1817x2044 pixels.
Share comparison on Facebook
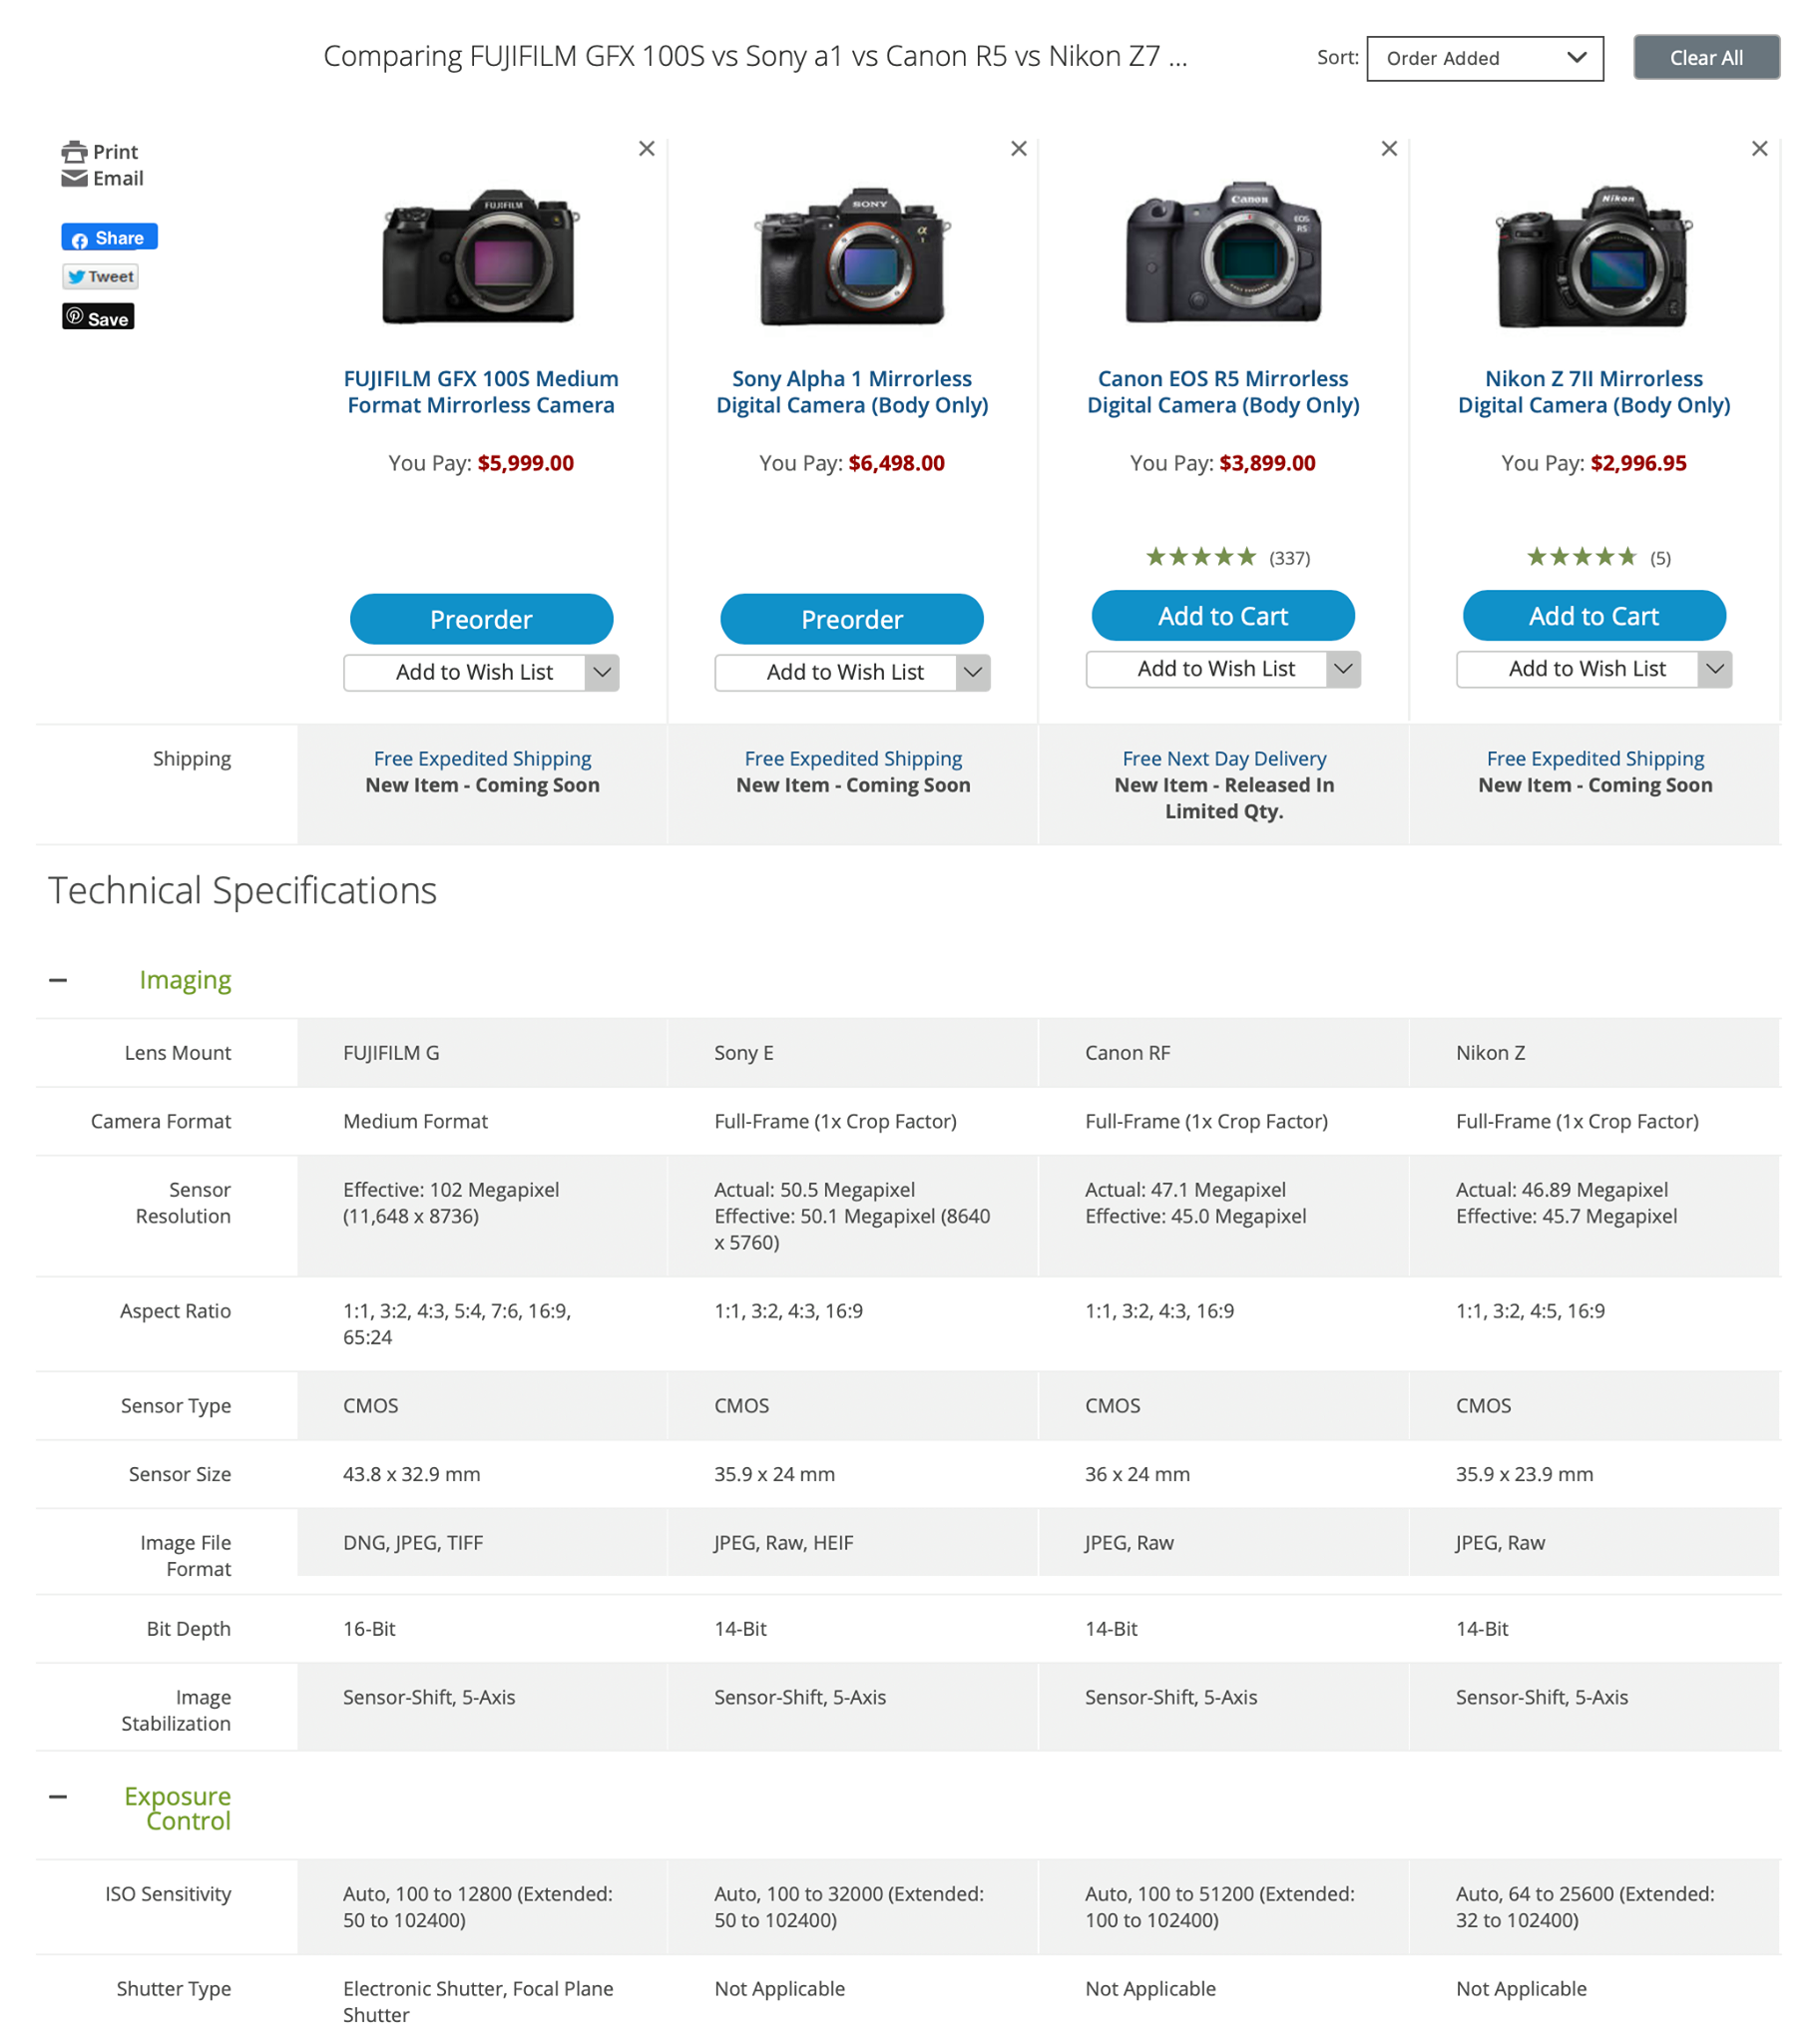click(109, 237)
